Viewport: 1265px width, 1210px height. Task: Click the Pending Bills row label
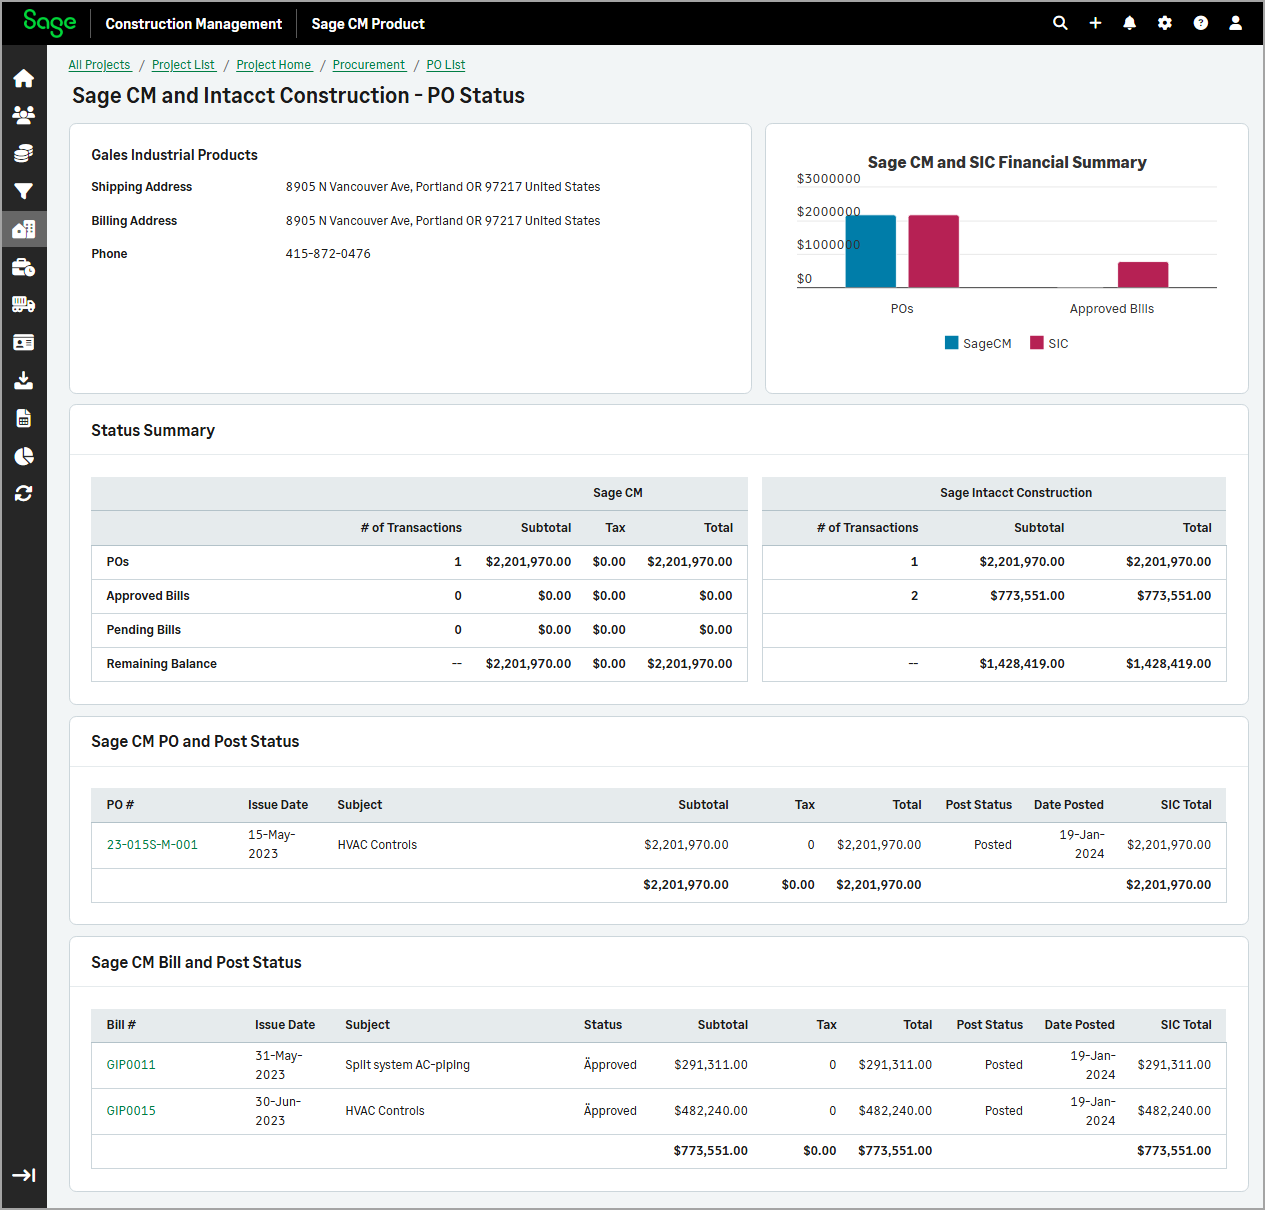pyautogui.click(x=144, y=630)
